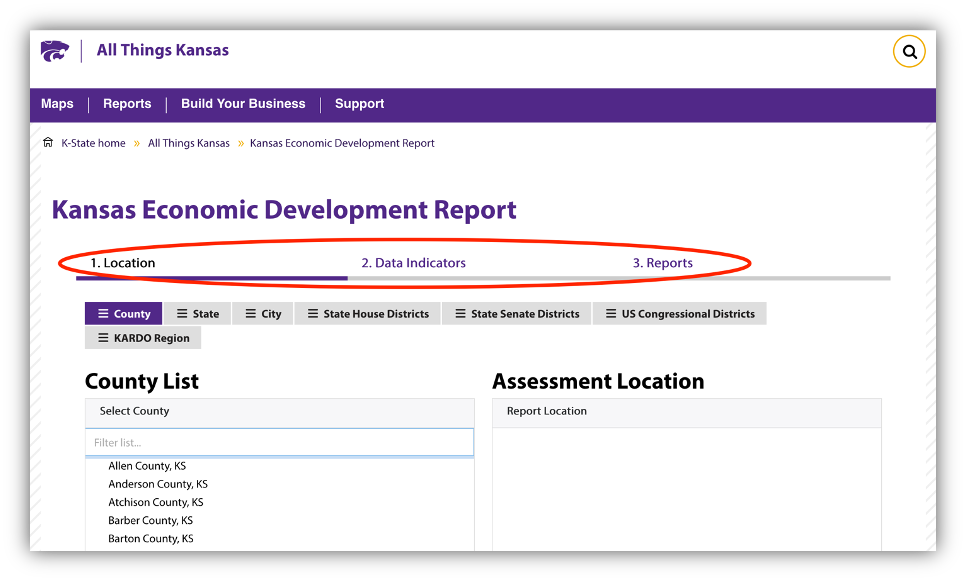This screenshot has width=966, height=582.
Task: Select Barber County, KS from list
Action: [x=151, y=520]
